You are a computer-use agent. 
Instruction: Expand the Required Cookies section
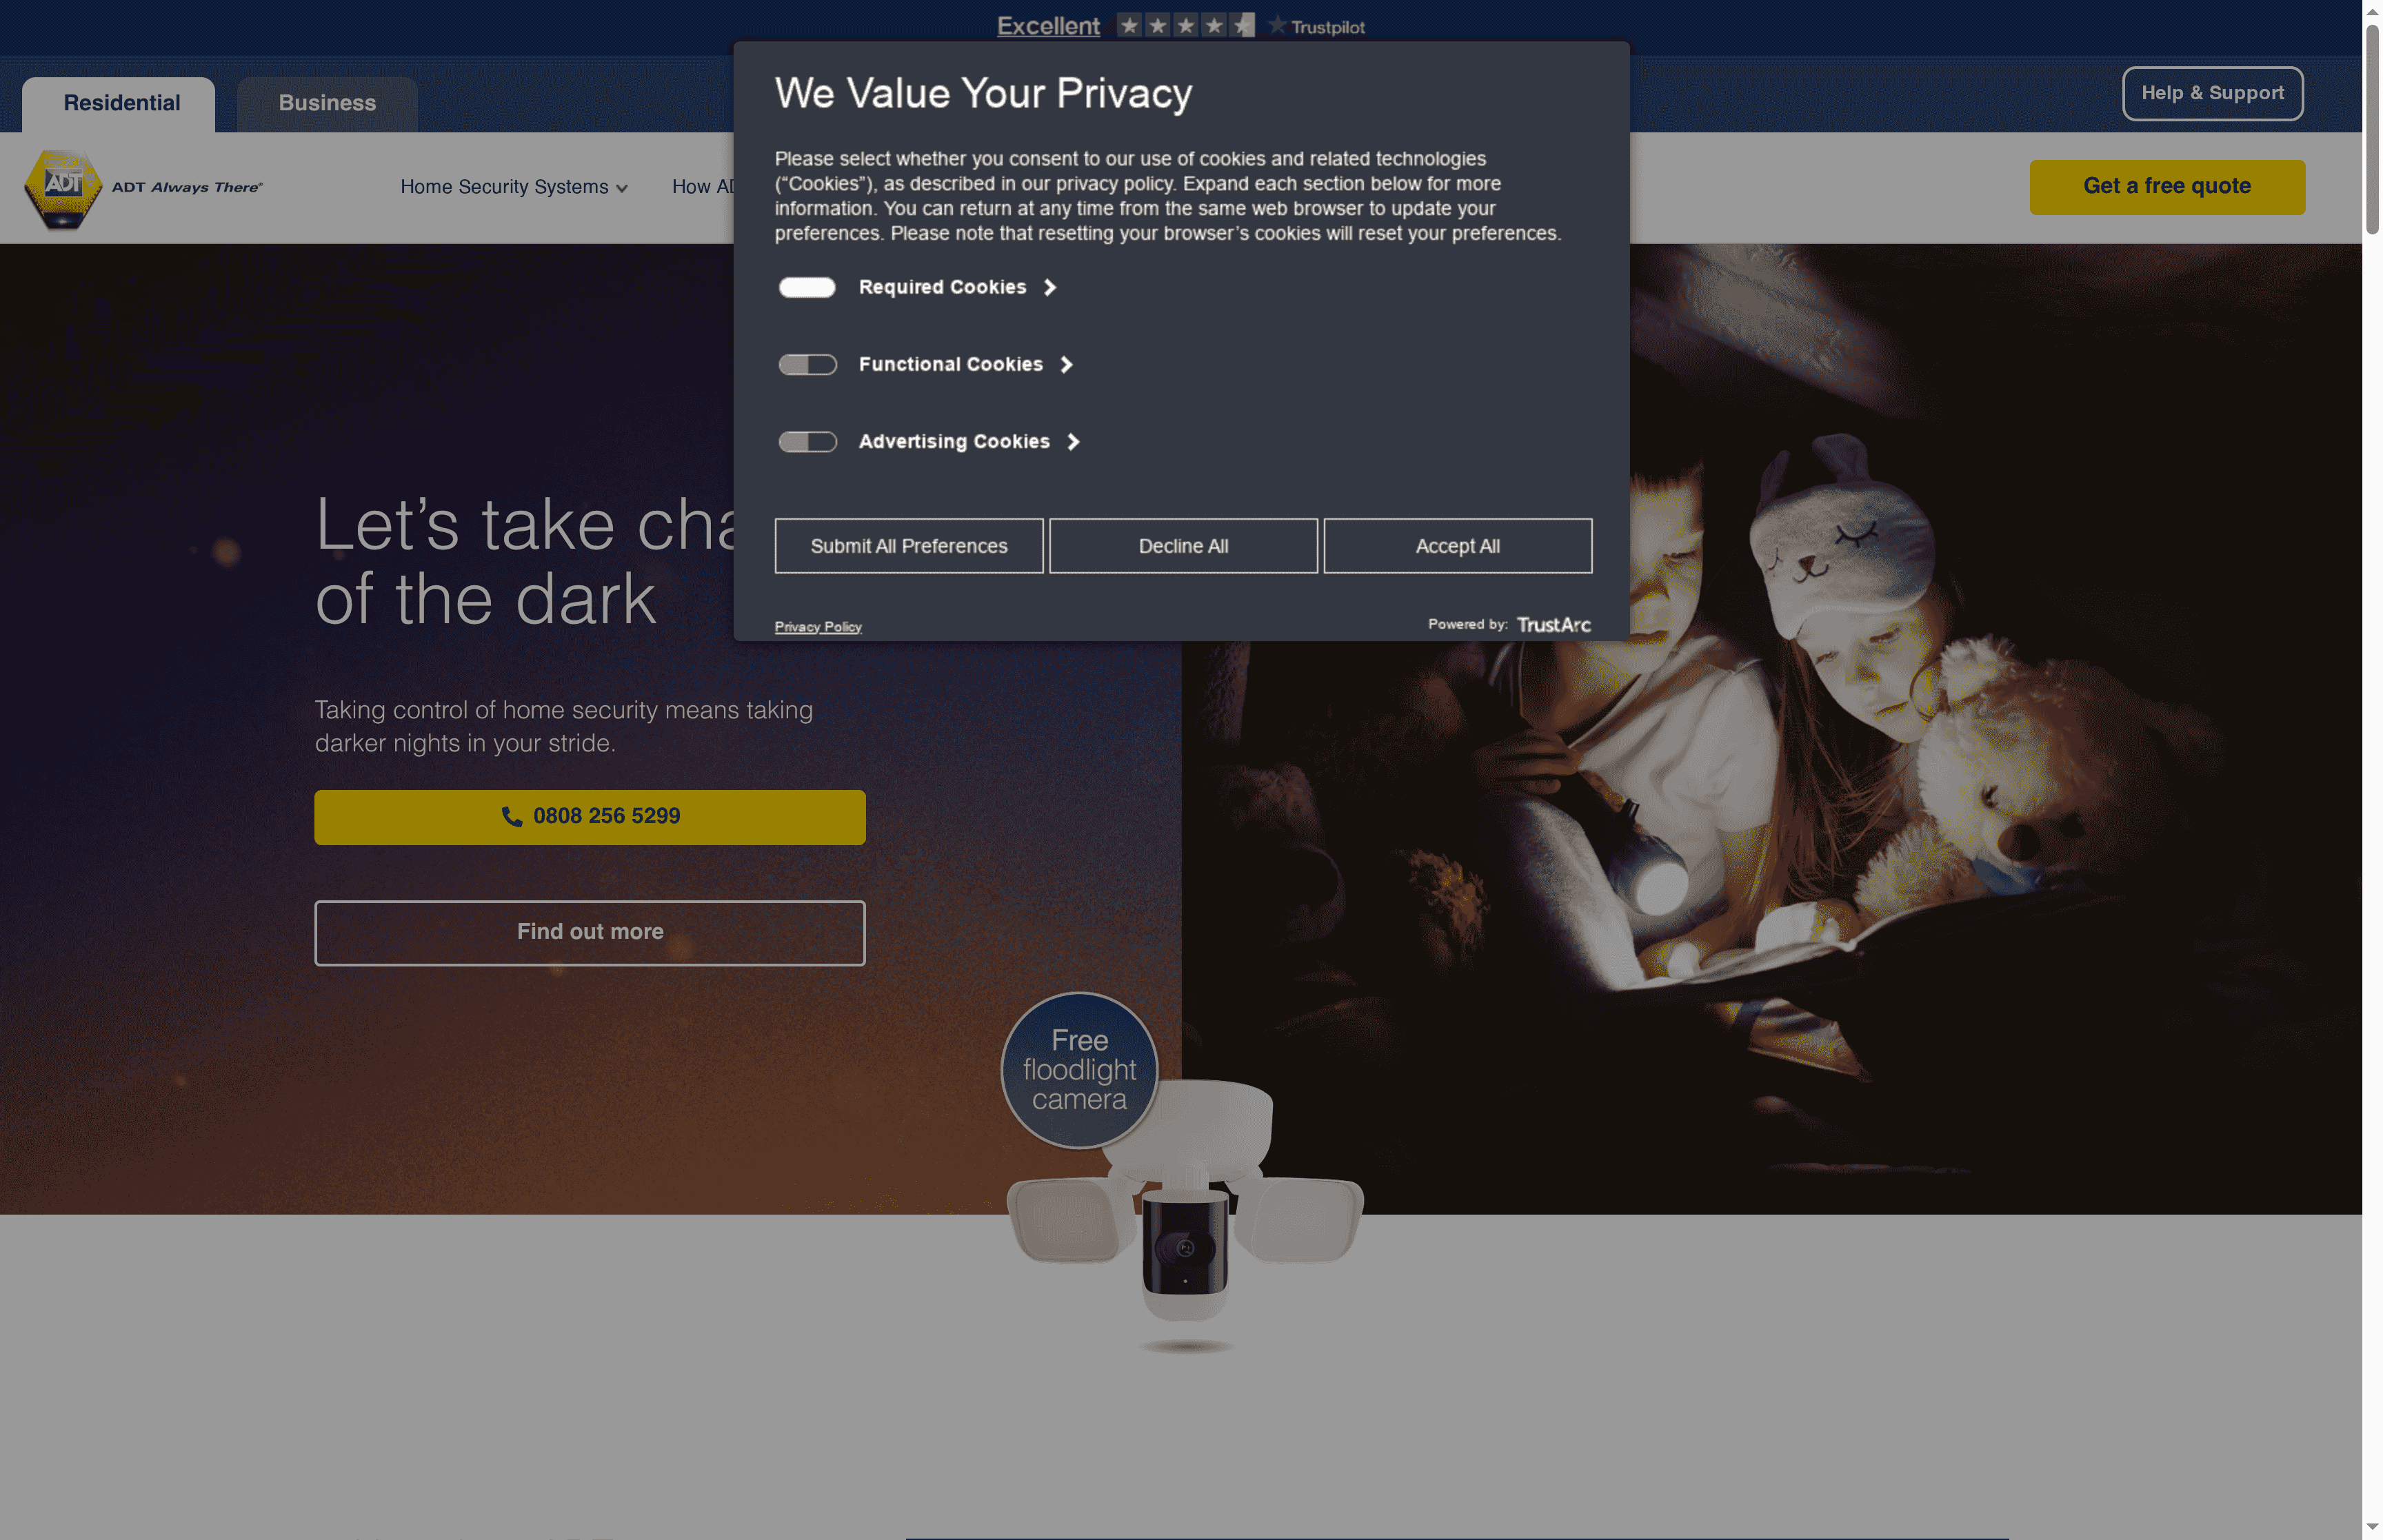(1050, 287)
